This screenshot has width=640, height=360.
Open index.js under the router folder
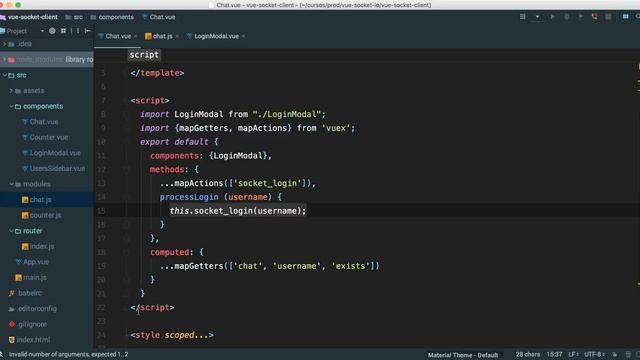(42, 246)
